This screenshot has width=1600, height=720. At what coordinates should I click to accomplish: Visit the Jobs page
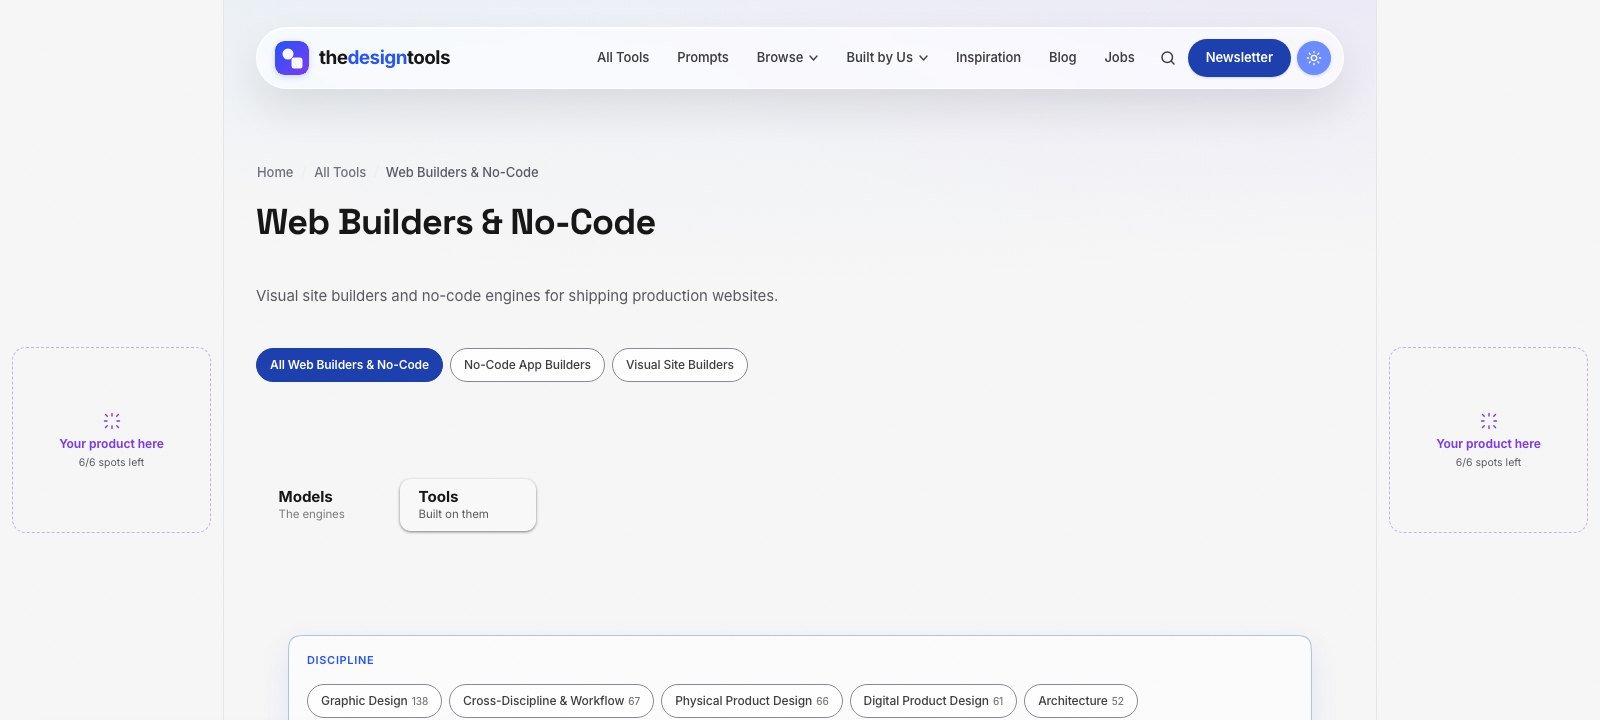1119,58
